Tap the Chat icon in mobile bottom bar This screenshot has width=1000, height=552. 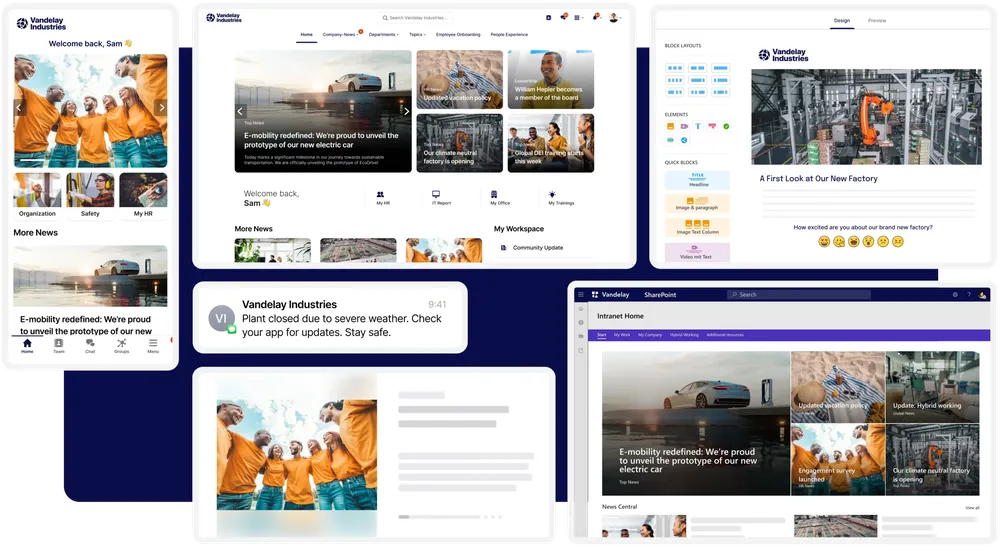[x=90, y=345]
